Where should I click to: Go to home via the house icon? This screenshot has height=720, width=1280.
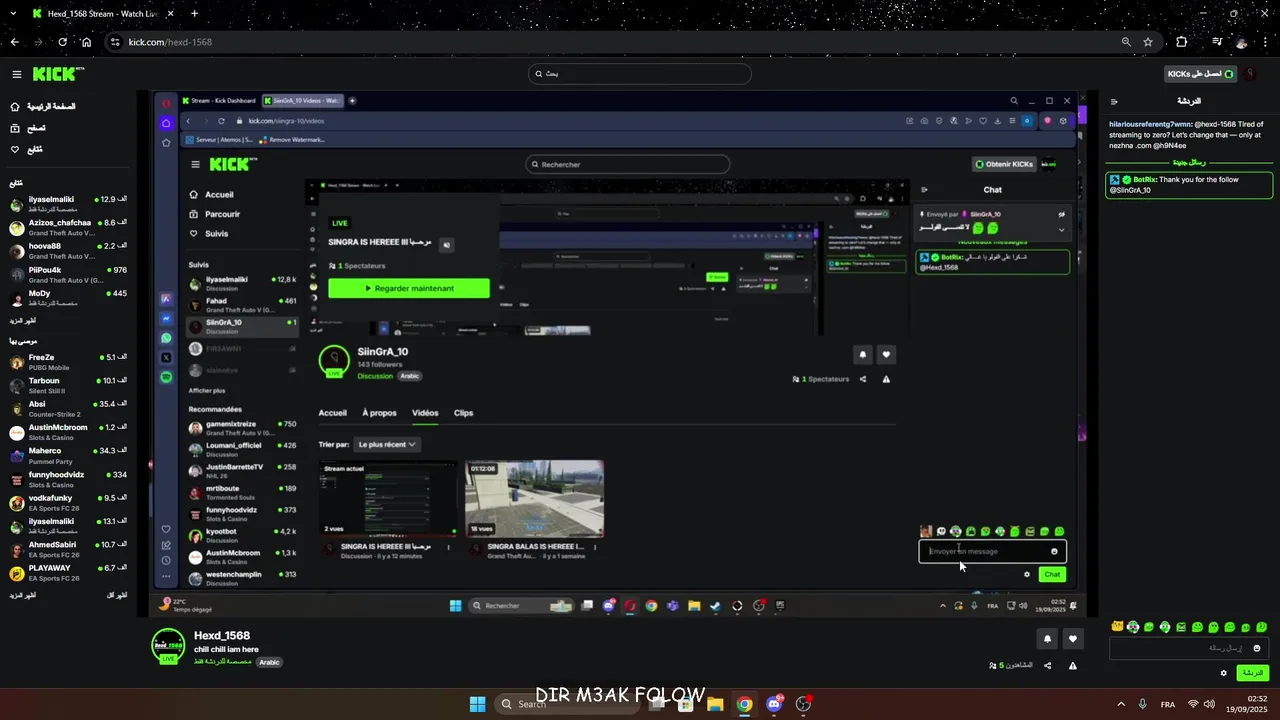pyautogui.click(x=15, y=107)
